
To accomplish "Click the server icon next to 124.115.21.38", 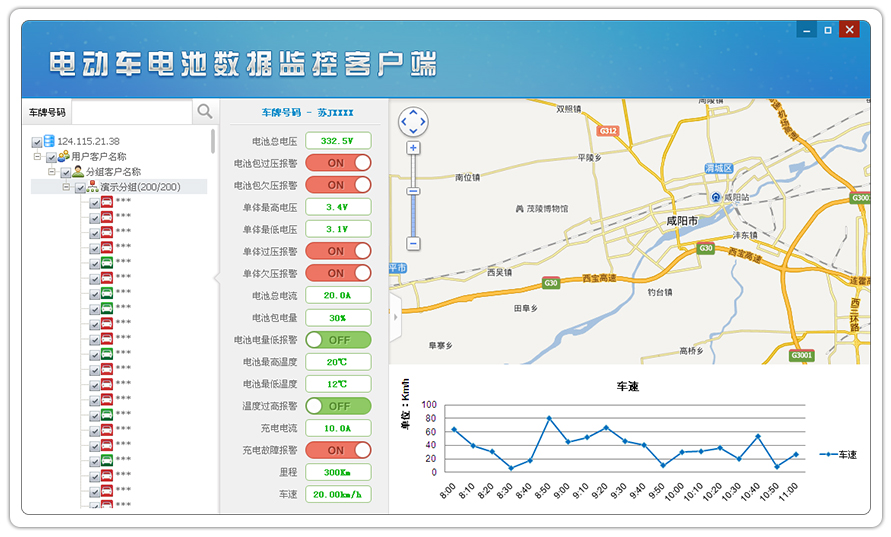I will click(49, 141).
